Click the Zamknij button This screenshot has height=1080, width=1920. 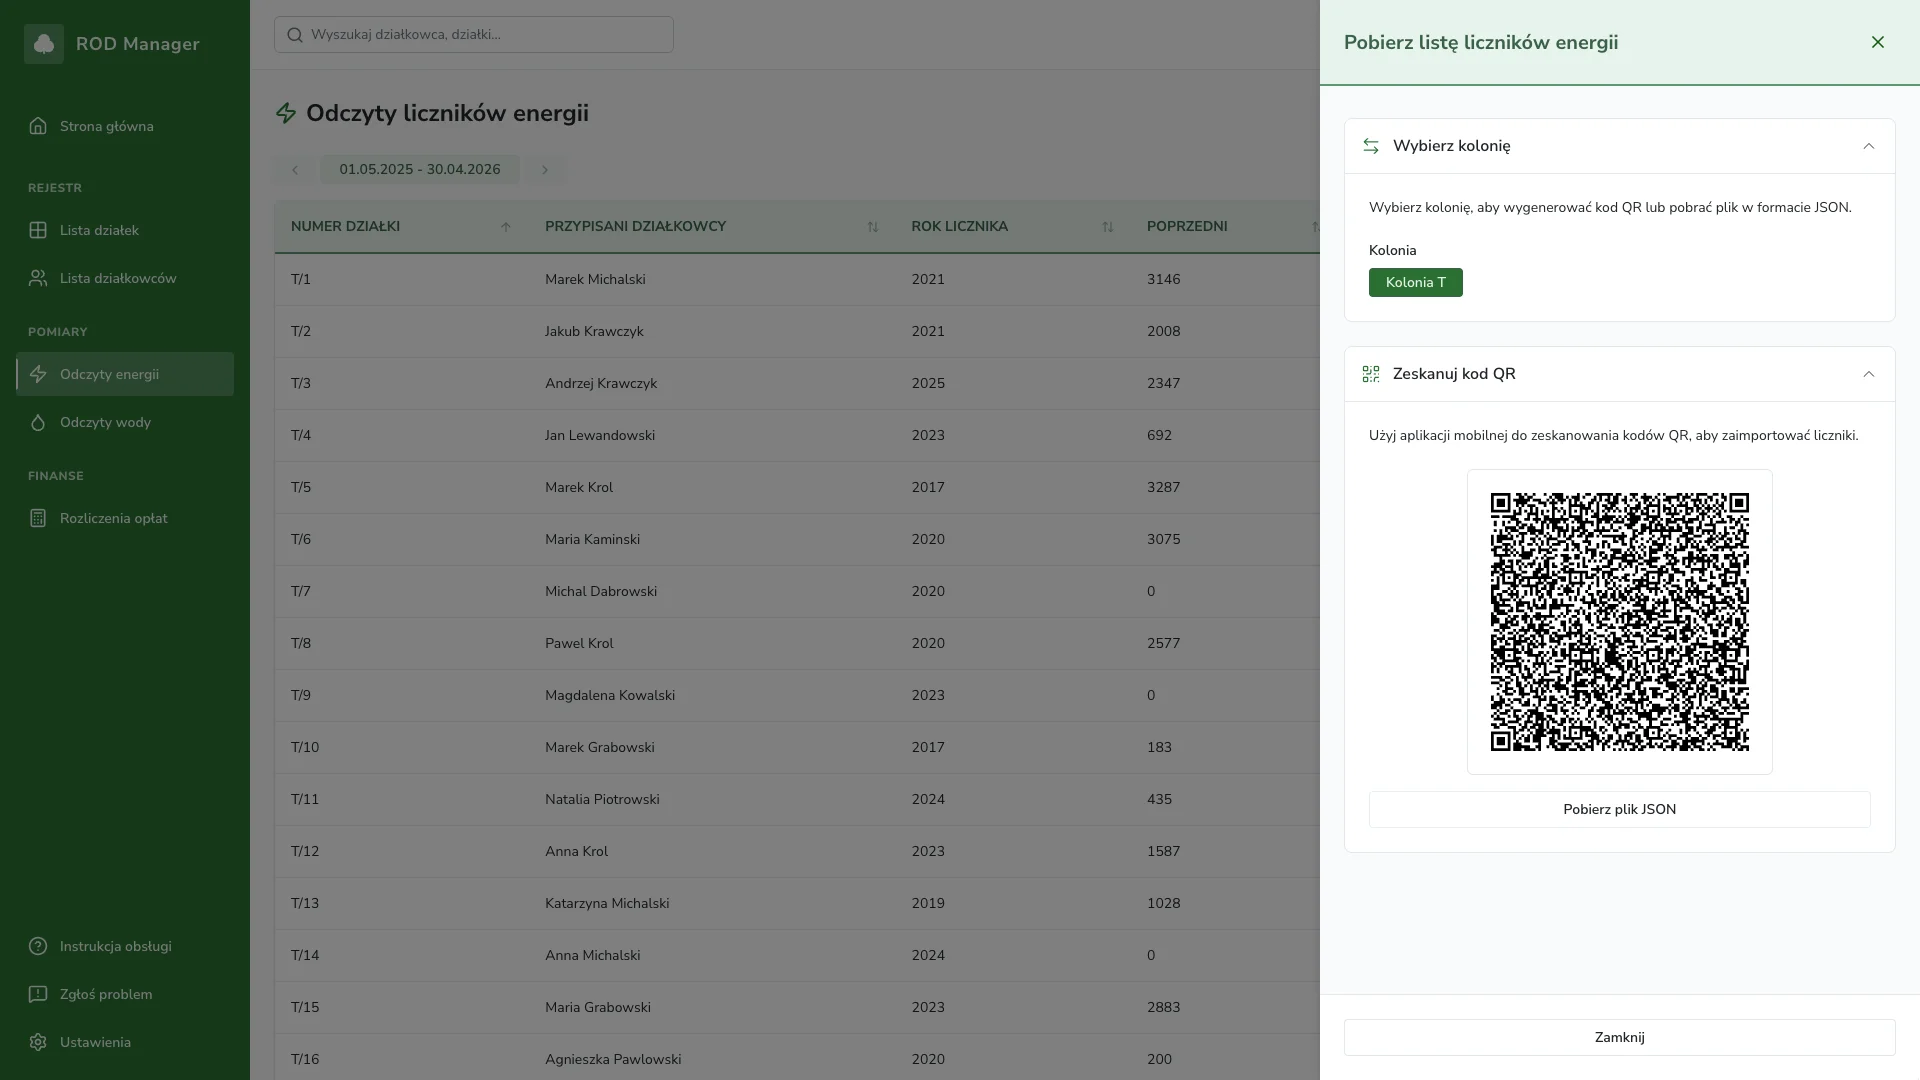[1619, 1037]
